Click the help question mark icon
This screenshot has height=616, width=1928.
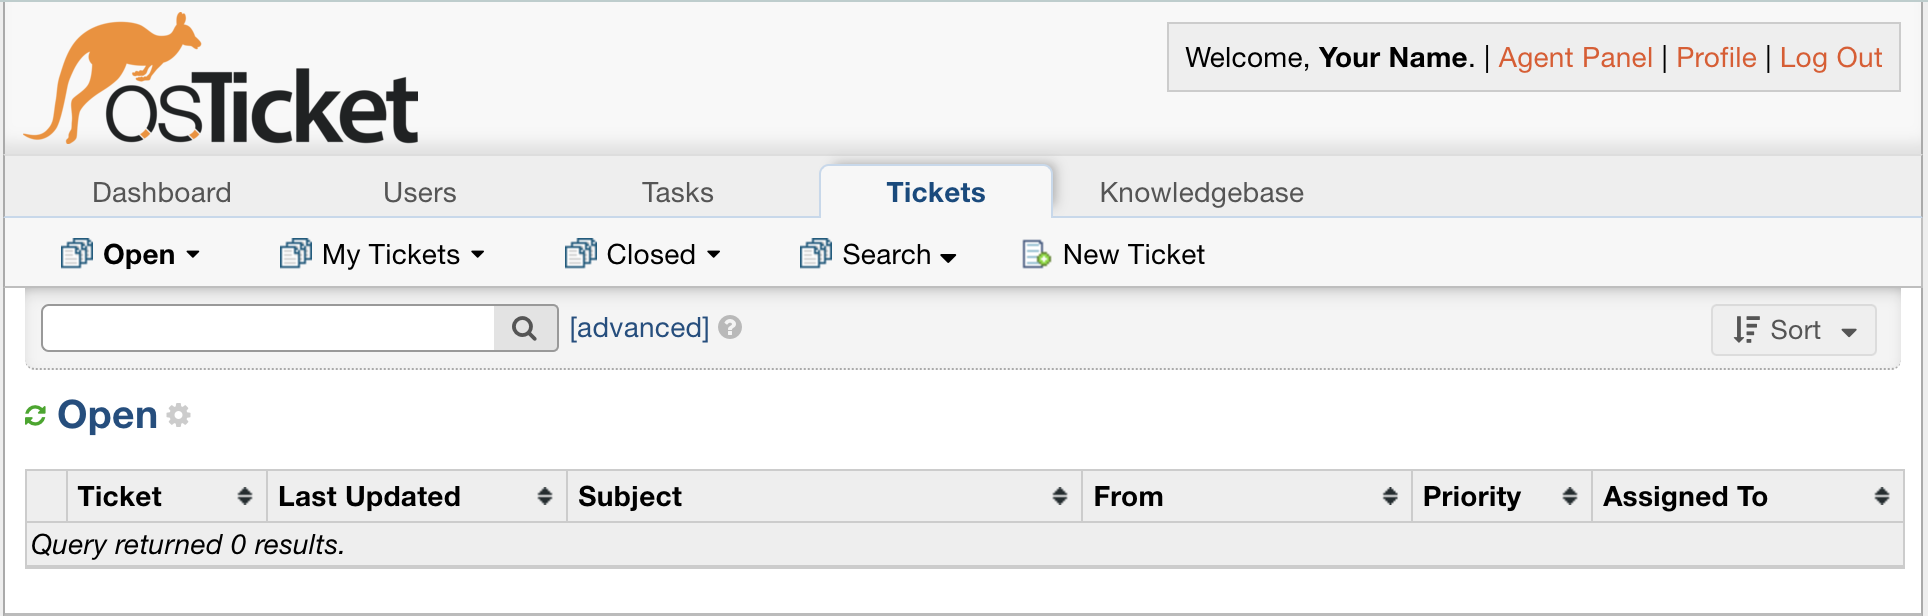point(730,328)
